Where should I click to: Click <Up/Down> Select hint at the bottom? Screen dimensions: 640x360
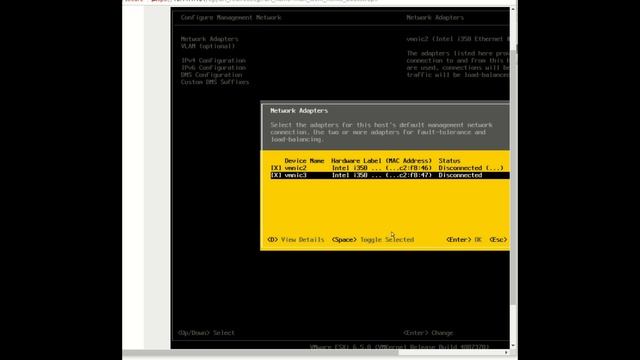point(206,333)
